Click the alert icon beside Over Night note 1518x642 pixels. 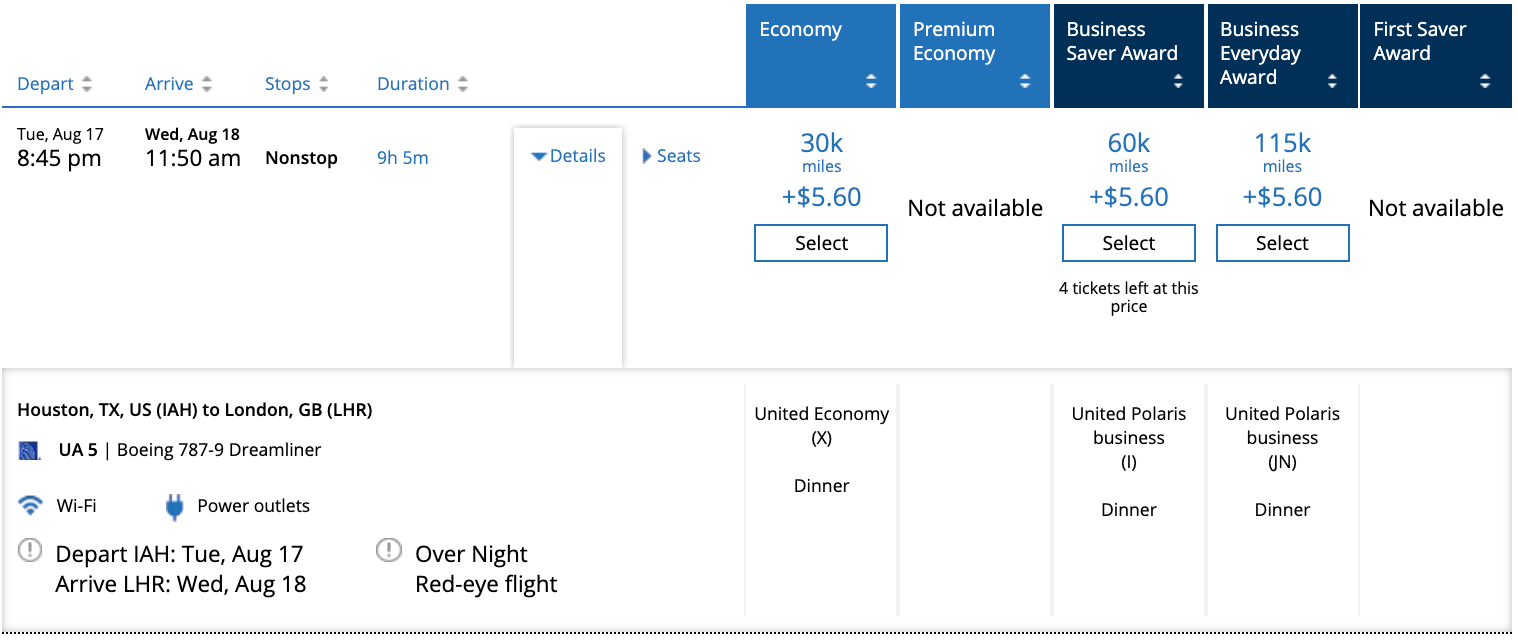388,550
